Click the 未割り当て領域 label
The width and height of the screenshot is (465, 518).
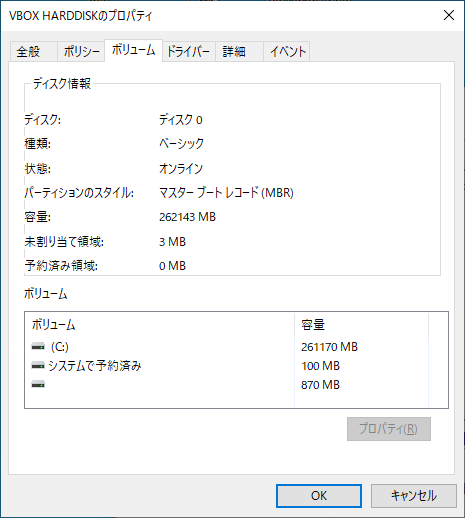pyautogui.click(x=64, y=242)
